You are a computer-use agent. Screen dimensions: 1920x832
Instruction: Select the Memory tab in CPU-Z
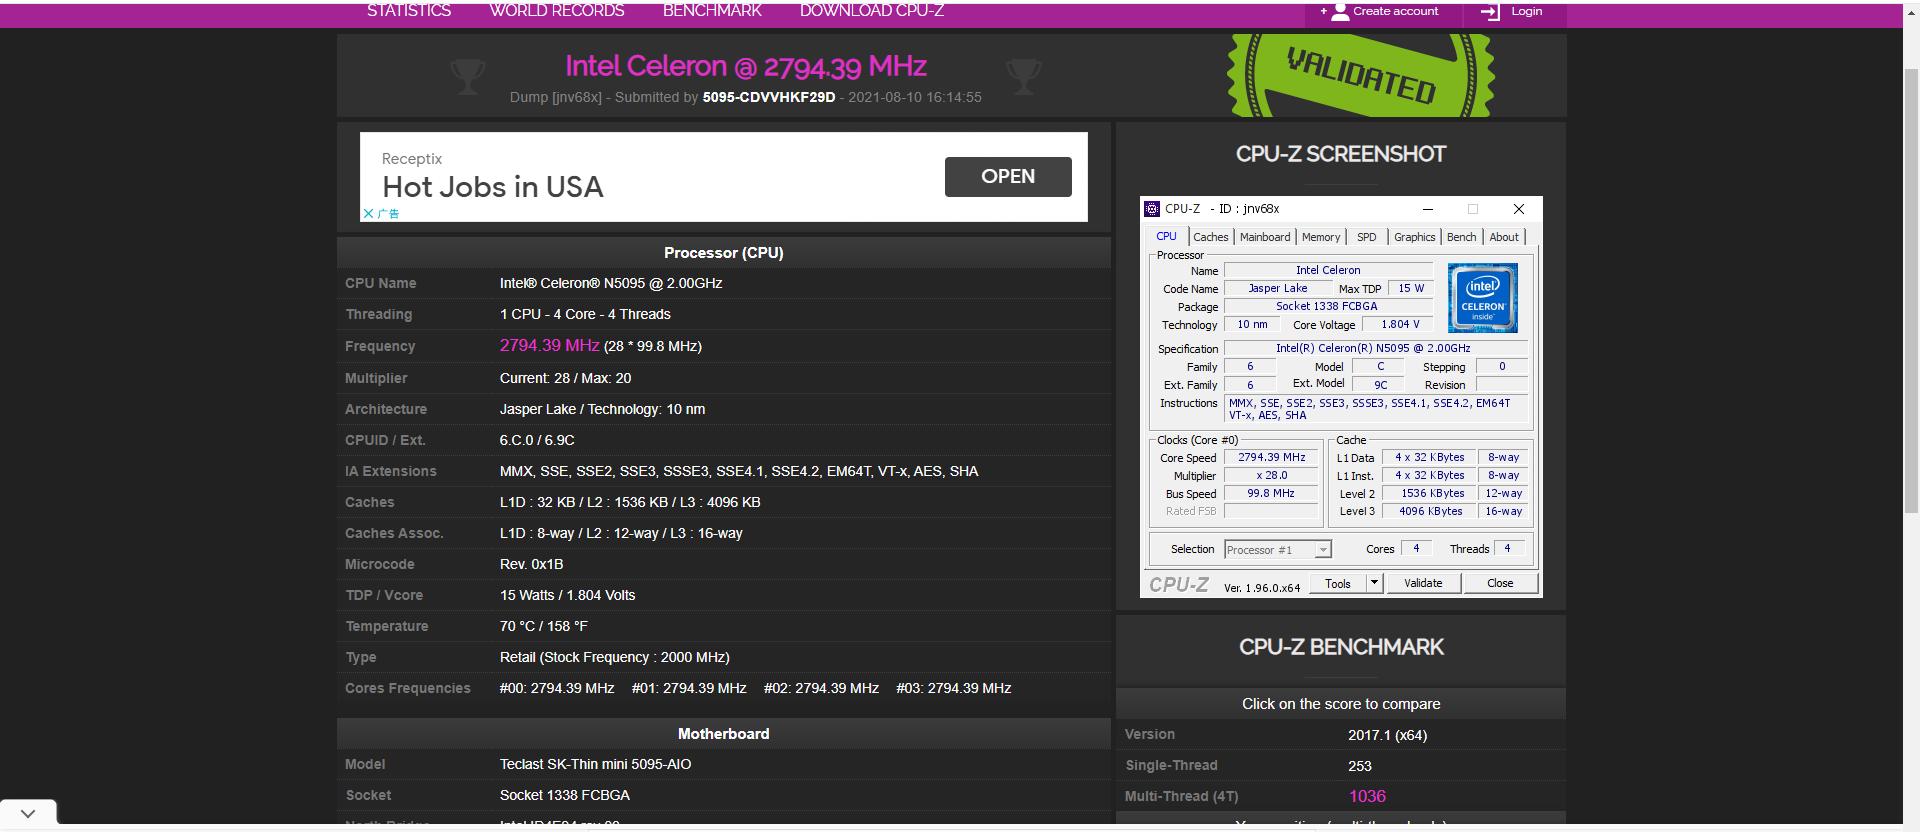[x=1320, y=237]
